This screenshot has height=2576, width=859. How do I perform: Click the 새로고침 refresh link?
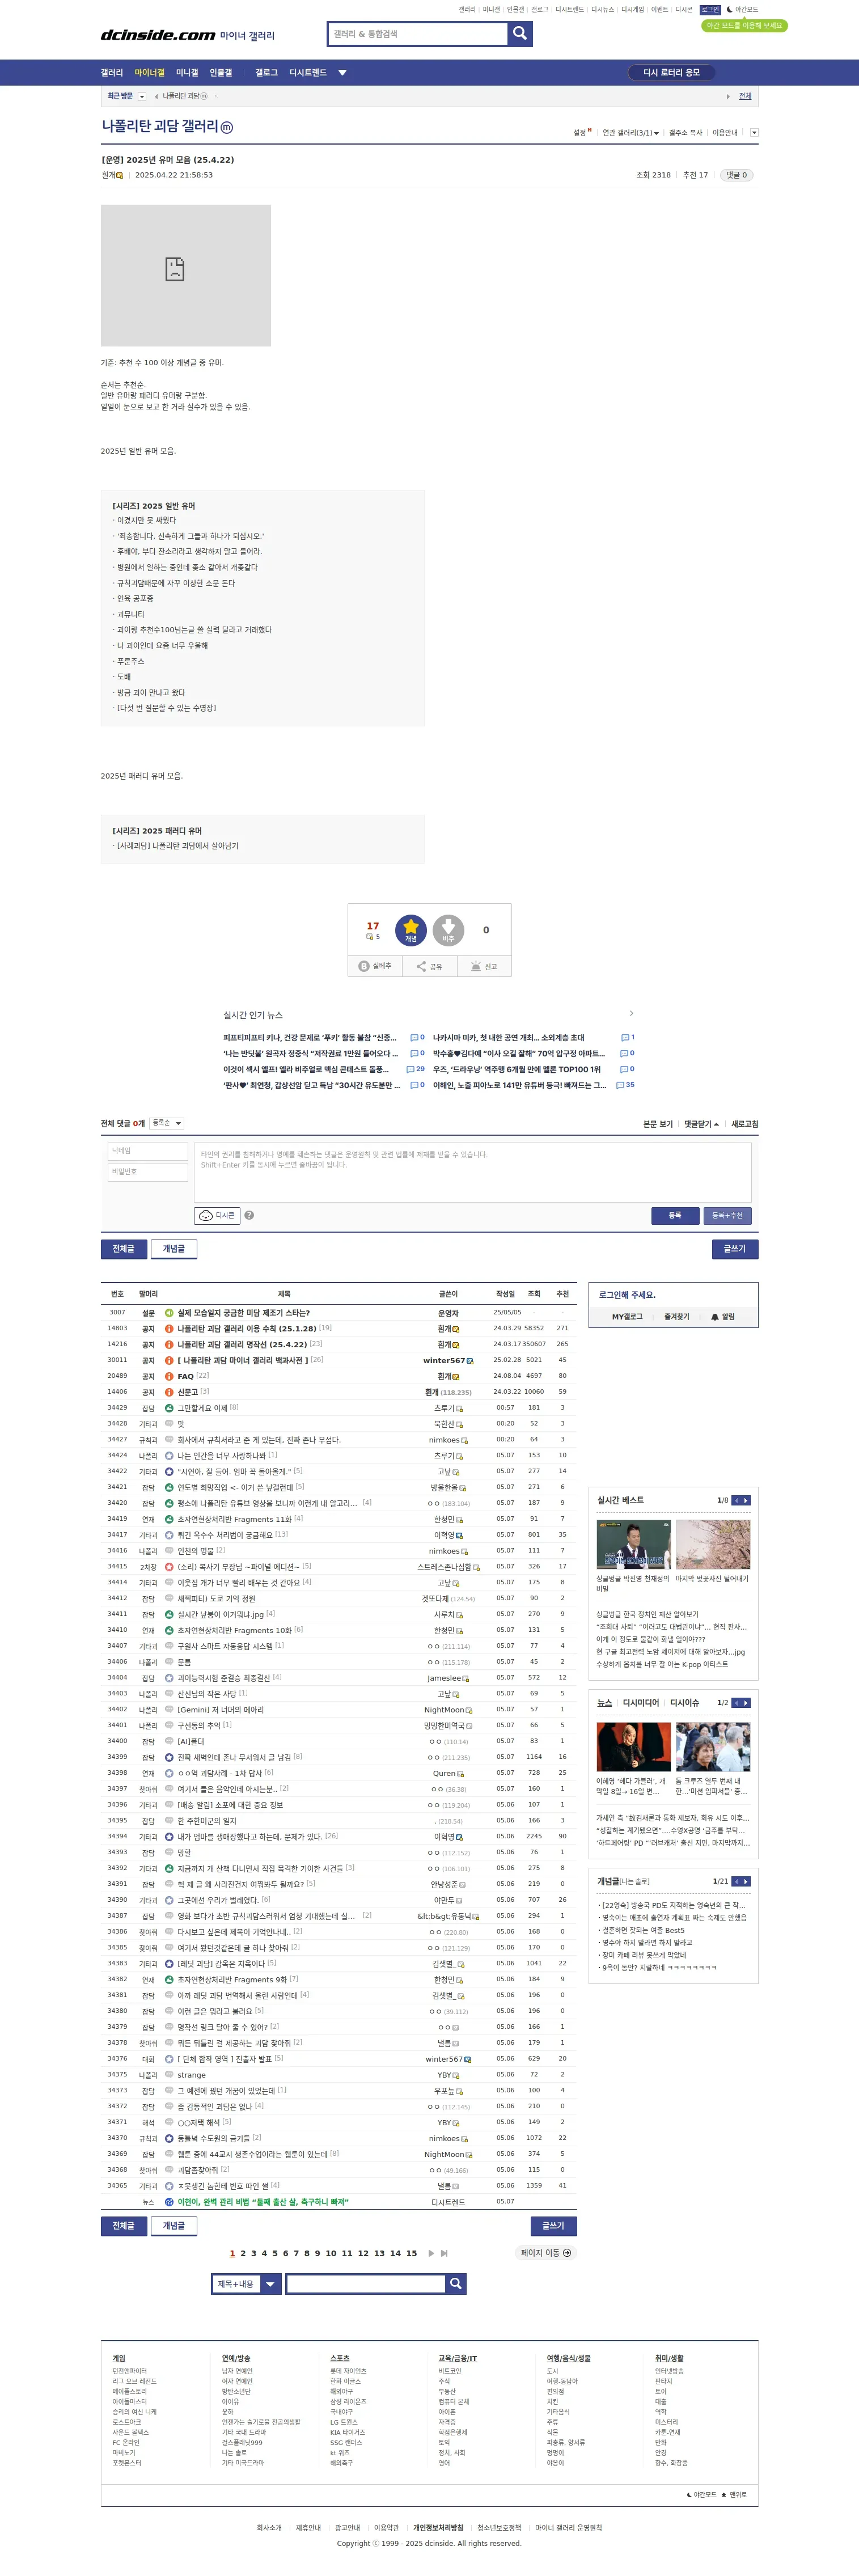pos(744,1124)
